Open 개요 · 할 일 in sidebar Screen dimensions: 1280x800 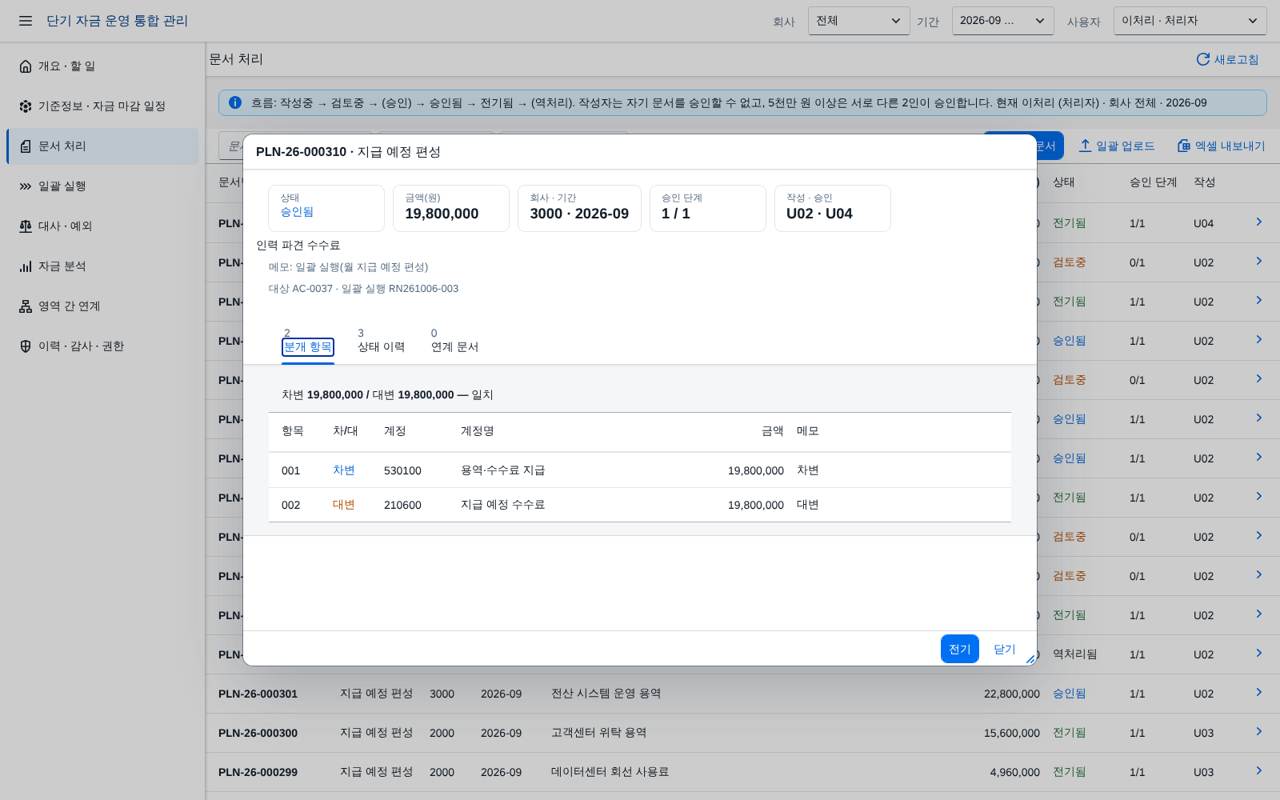tap(102, 66)
